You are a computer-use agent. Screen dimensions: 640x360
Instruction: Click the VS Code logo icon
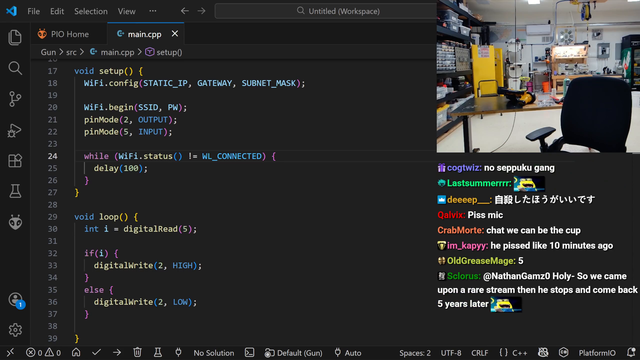click(x=11, y=11)
